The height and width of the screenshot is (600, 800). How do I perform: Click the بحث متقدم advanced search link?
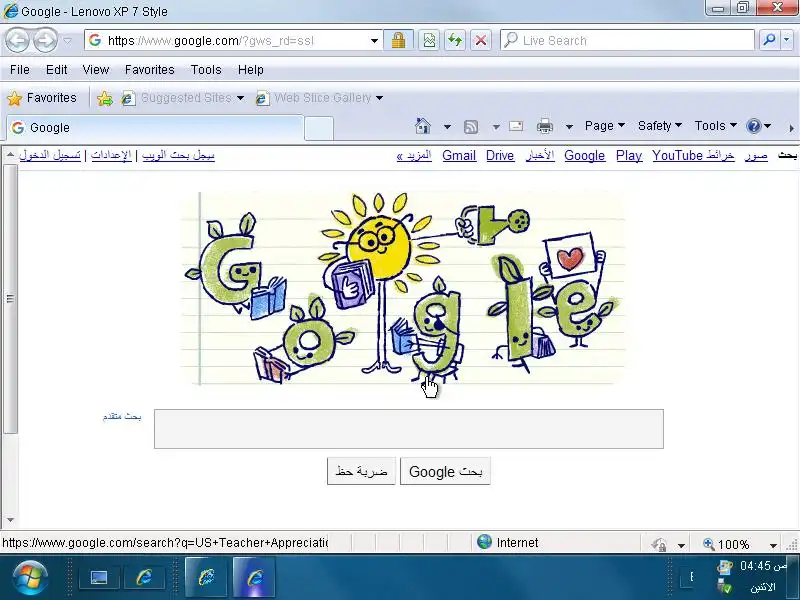(122, 417)
